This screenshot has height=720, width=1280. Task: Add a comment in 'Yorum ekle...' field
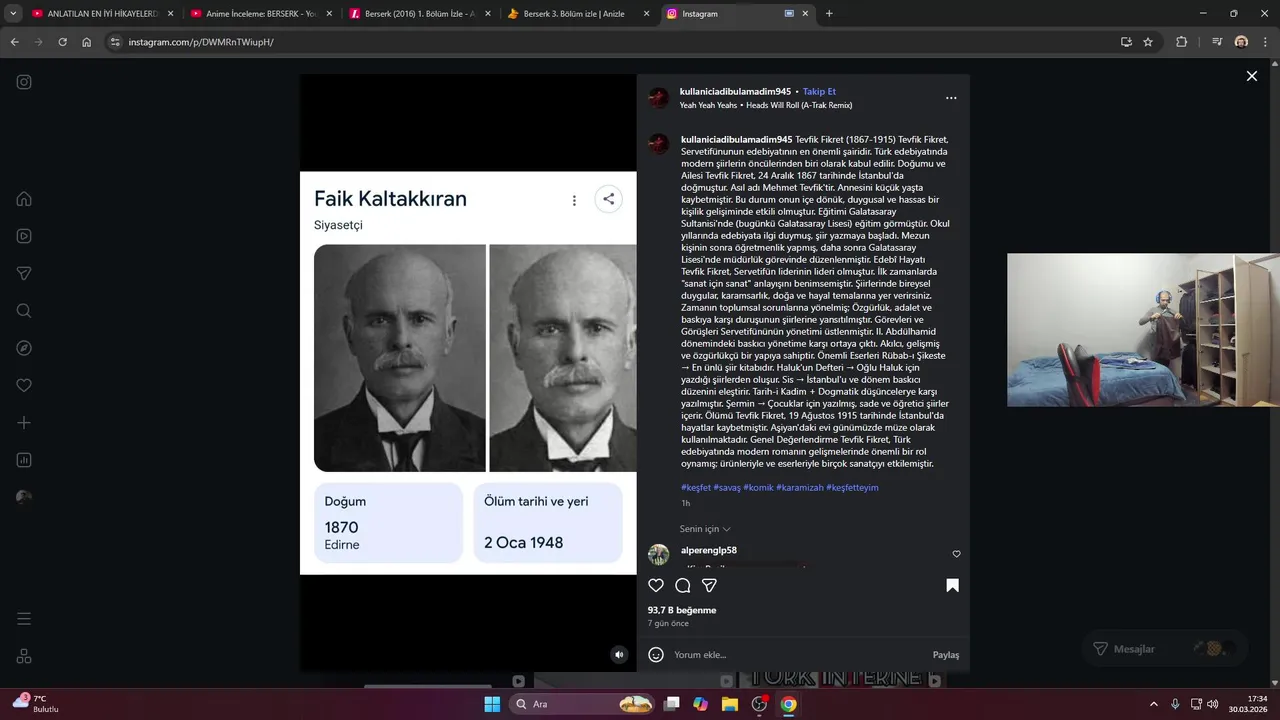click(798, 655)
